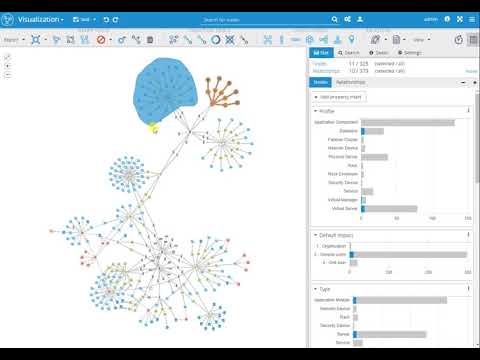Click the Server bar in the Type chart
480x360 pixels.
[x=389, y=334]
